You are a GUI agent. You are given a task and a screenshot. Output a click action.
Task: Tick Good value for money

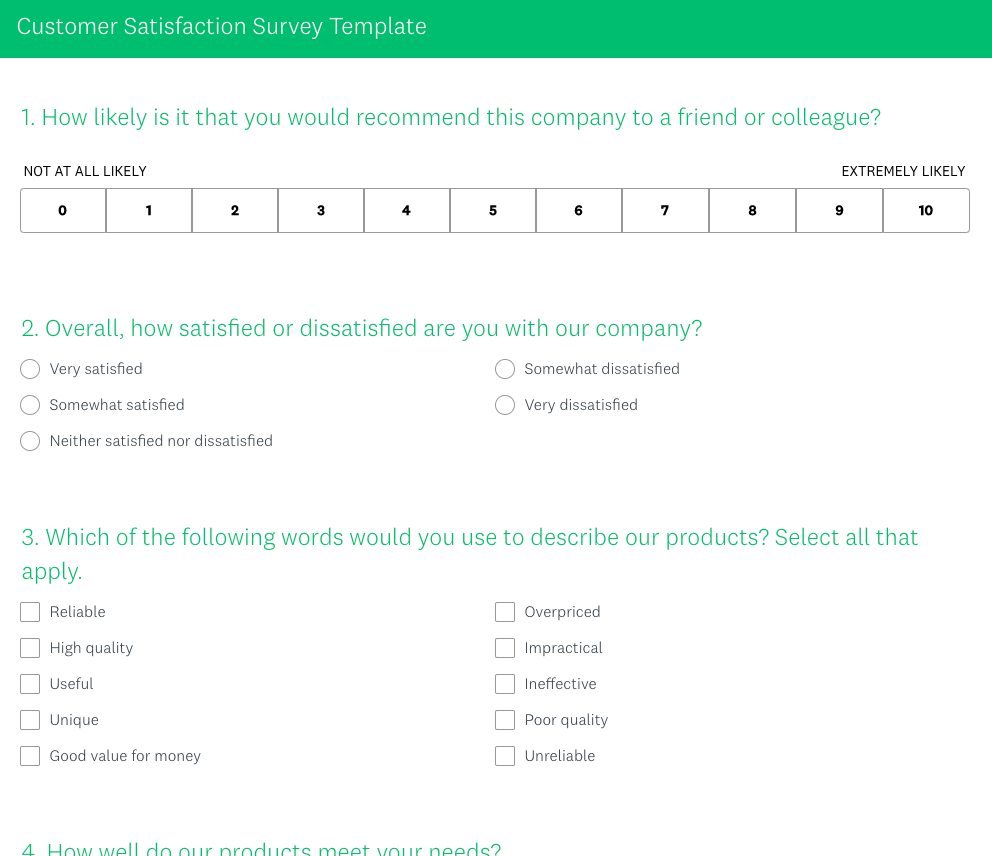pos(30,756)
